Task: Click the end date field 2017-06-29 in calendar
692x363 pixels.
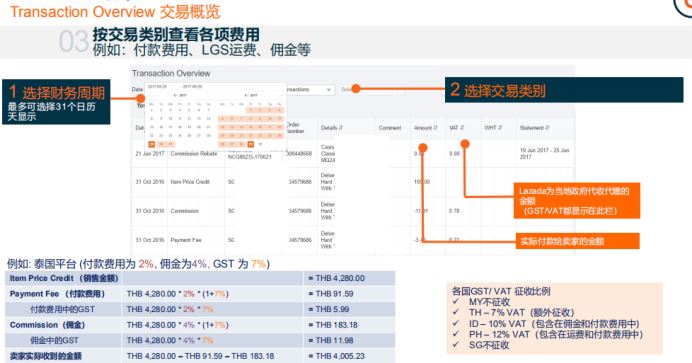Action: 192,86
